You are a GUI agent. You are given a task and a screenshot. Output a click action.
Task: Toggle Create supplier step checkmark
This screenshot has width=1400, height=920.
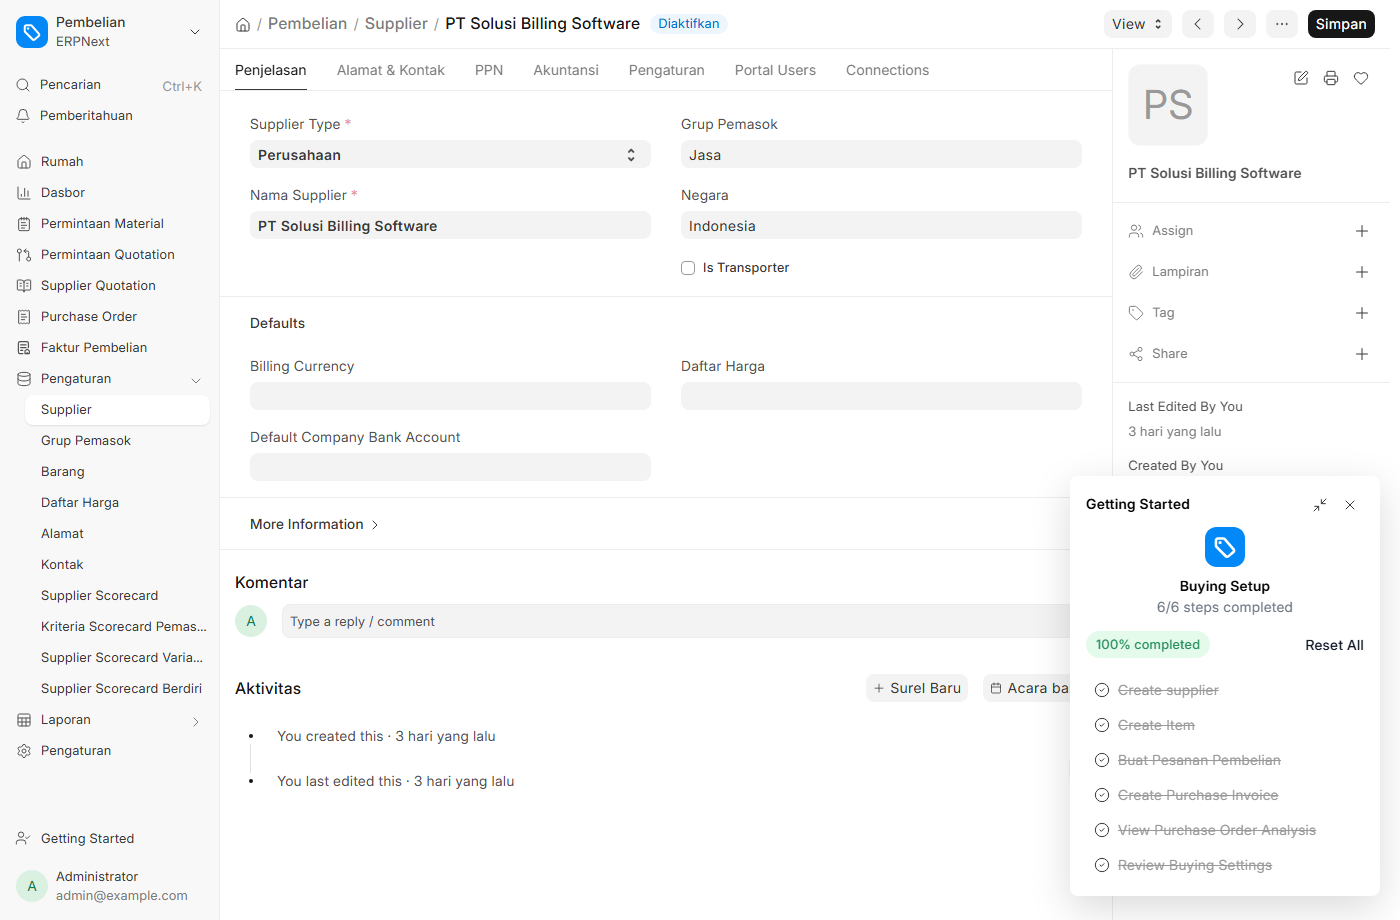click(1102, 690)
